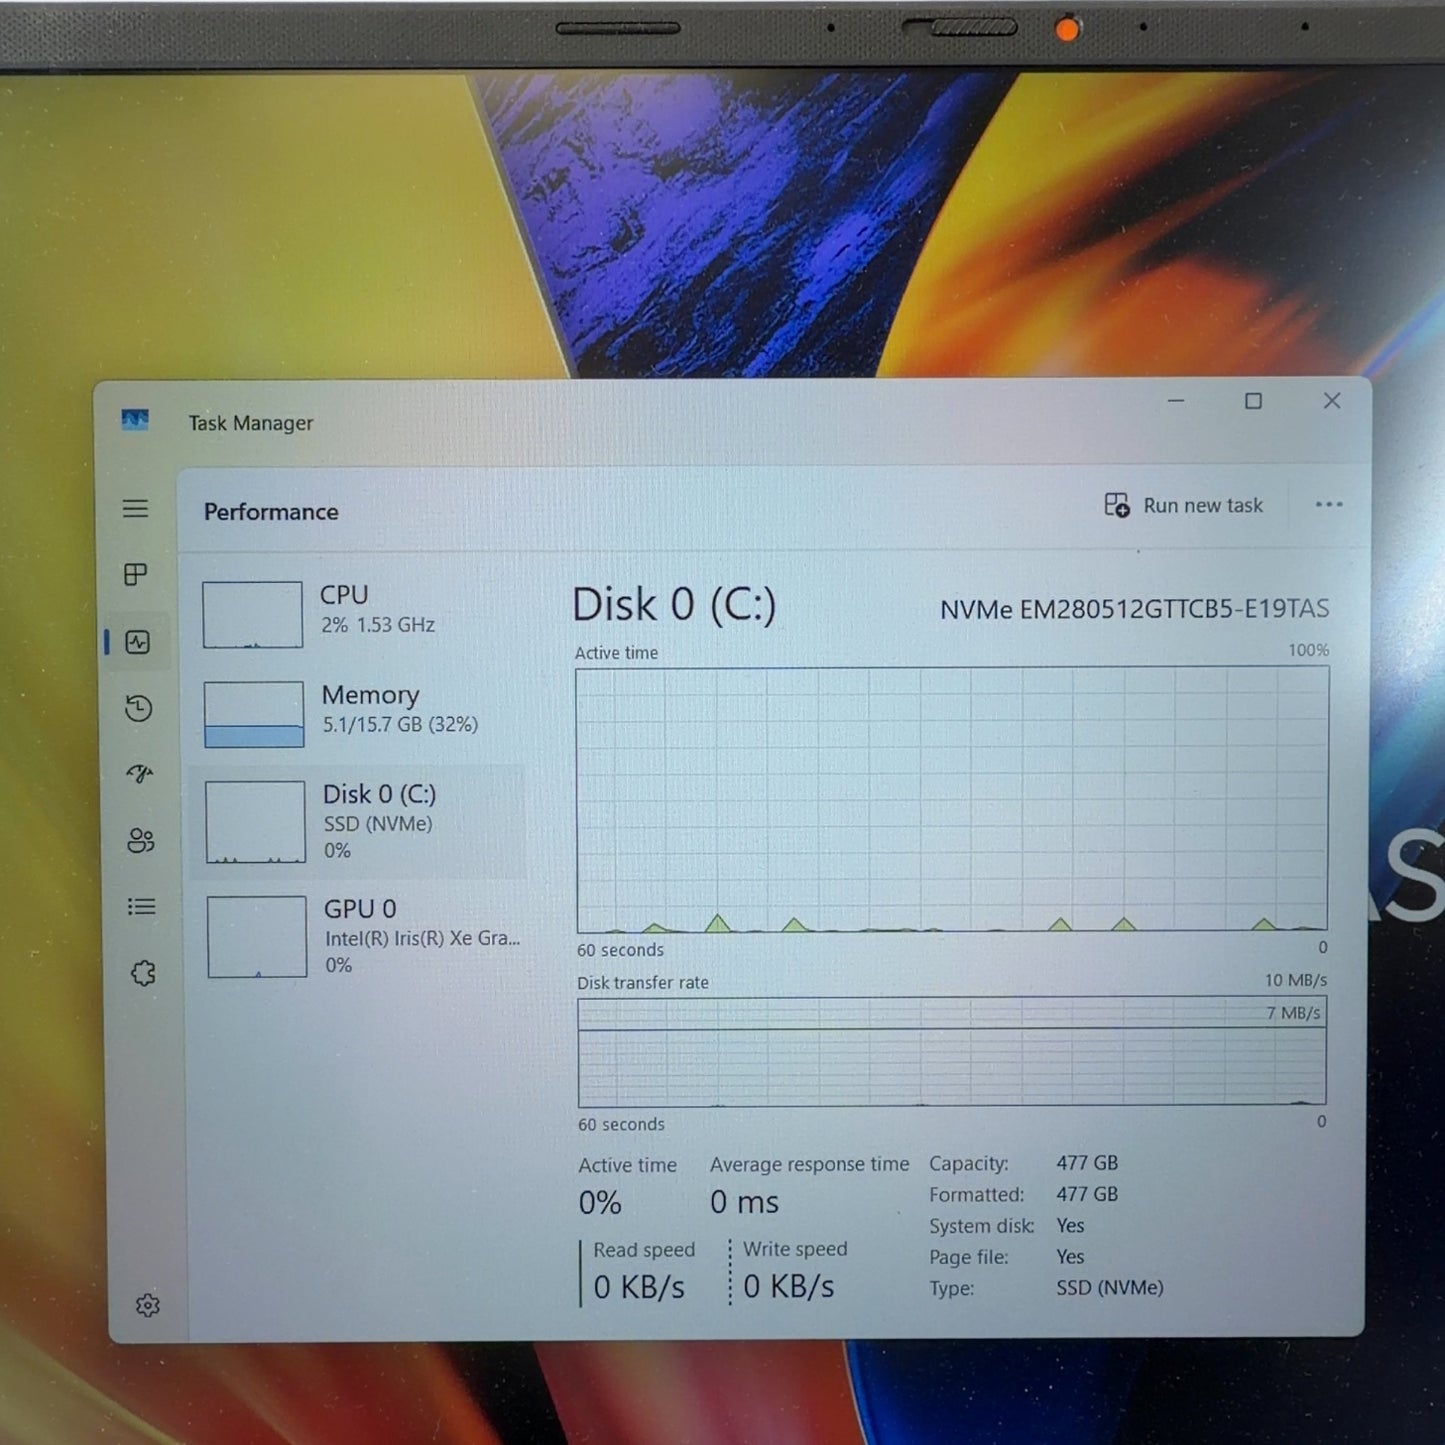Open Task Manager settings gear
The width and height of the screenshot is (1445, 1445).
coord(148,1305)
